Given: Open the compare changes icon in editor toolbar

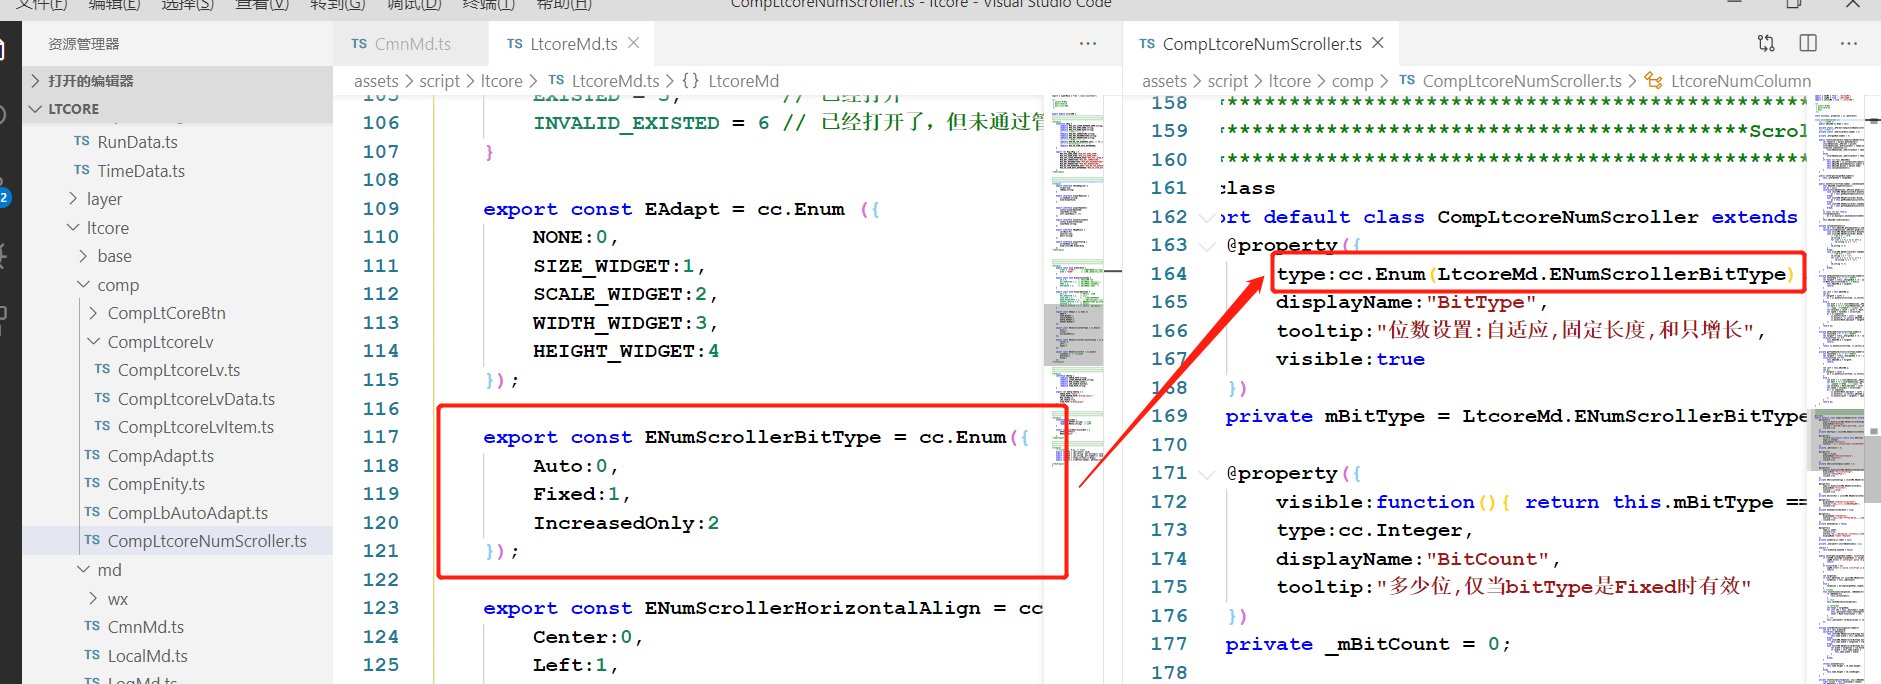Looking at the screenshot, I should 1766,43.
